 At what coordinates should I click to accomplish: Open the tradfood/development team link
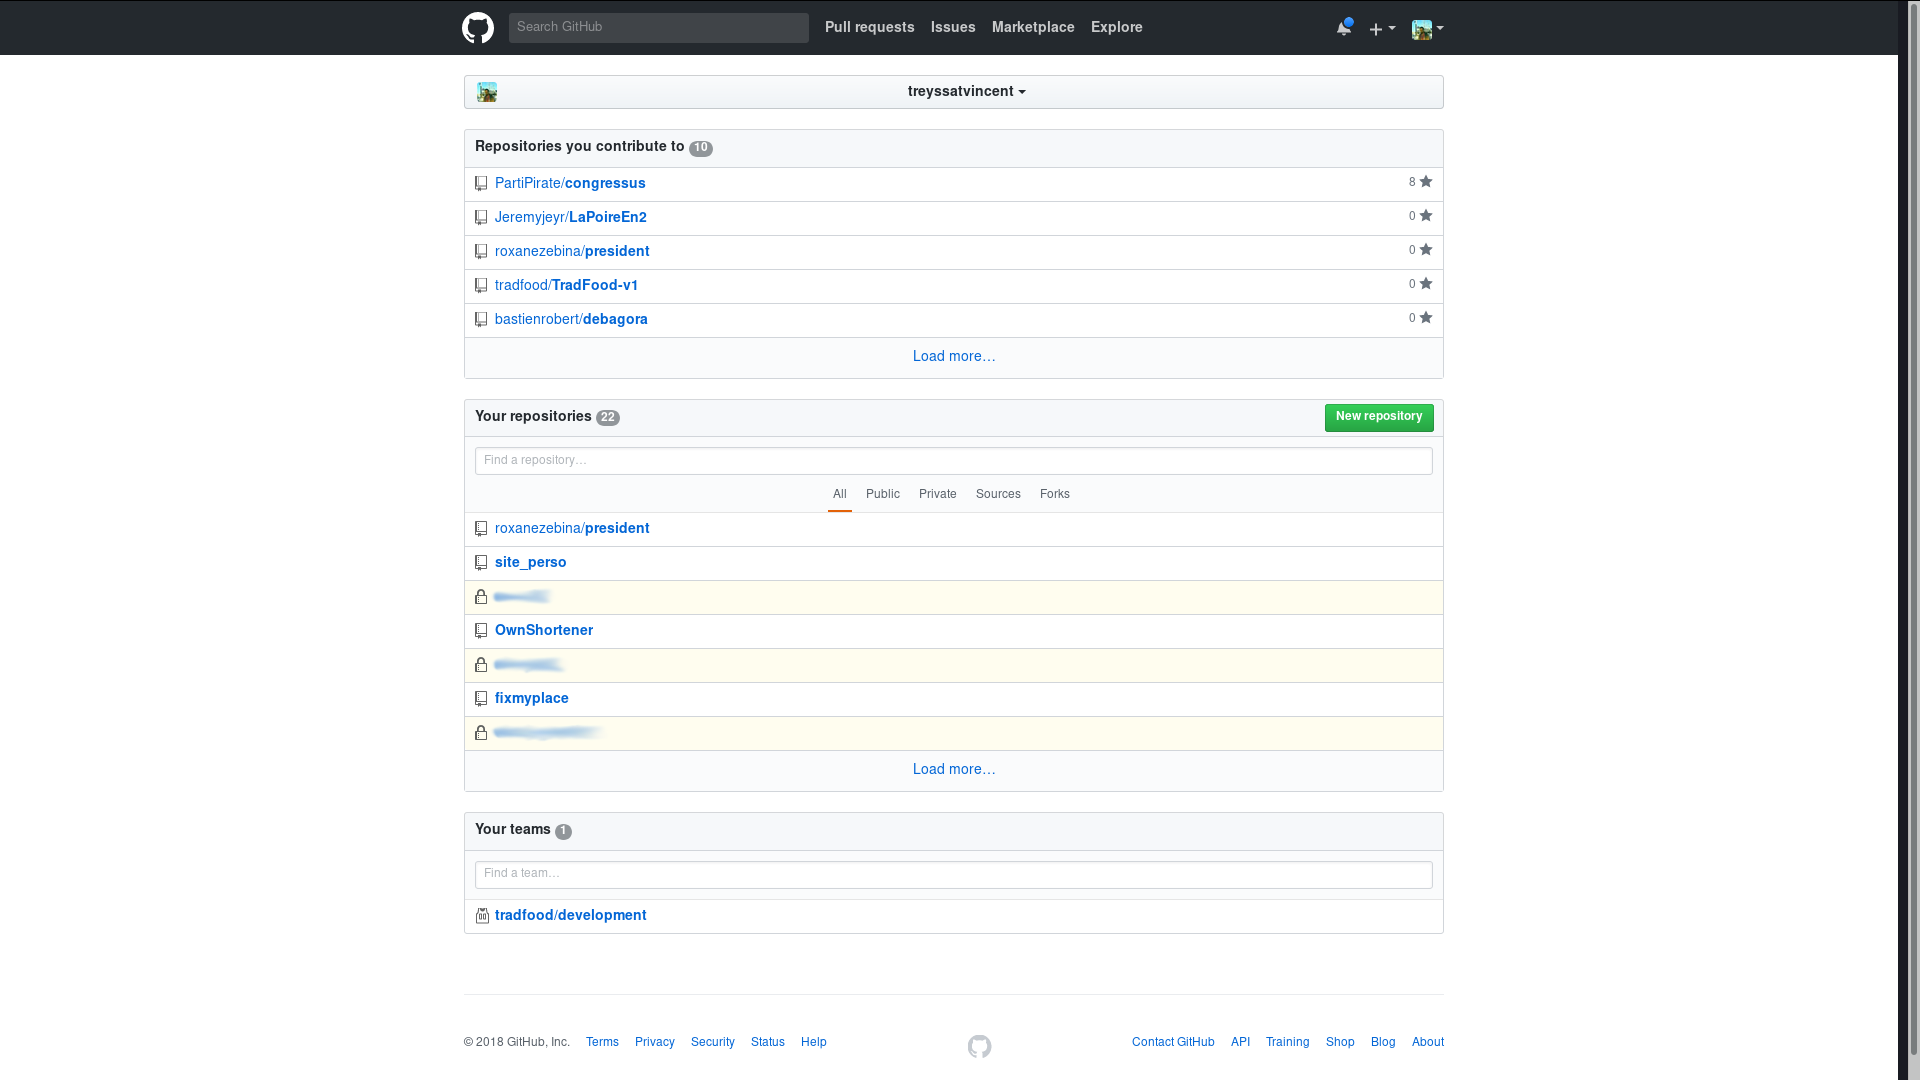tap(571, 916)
